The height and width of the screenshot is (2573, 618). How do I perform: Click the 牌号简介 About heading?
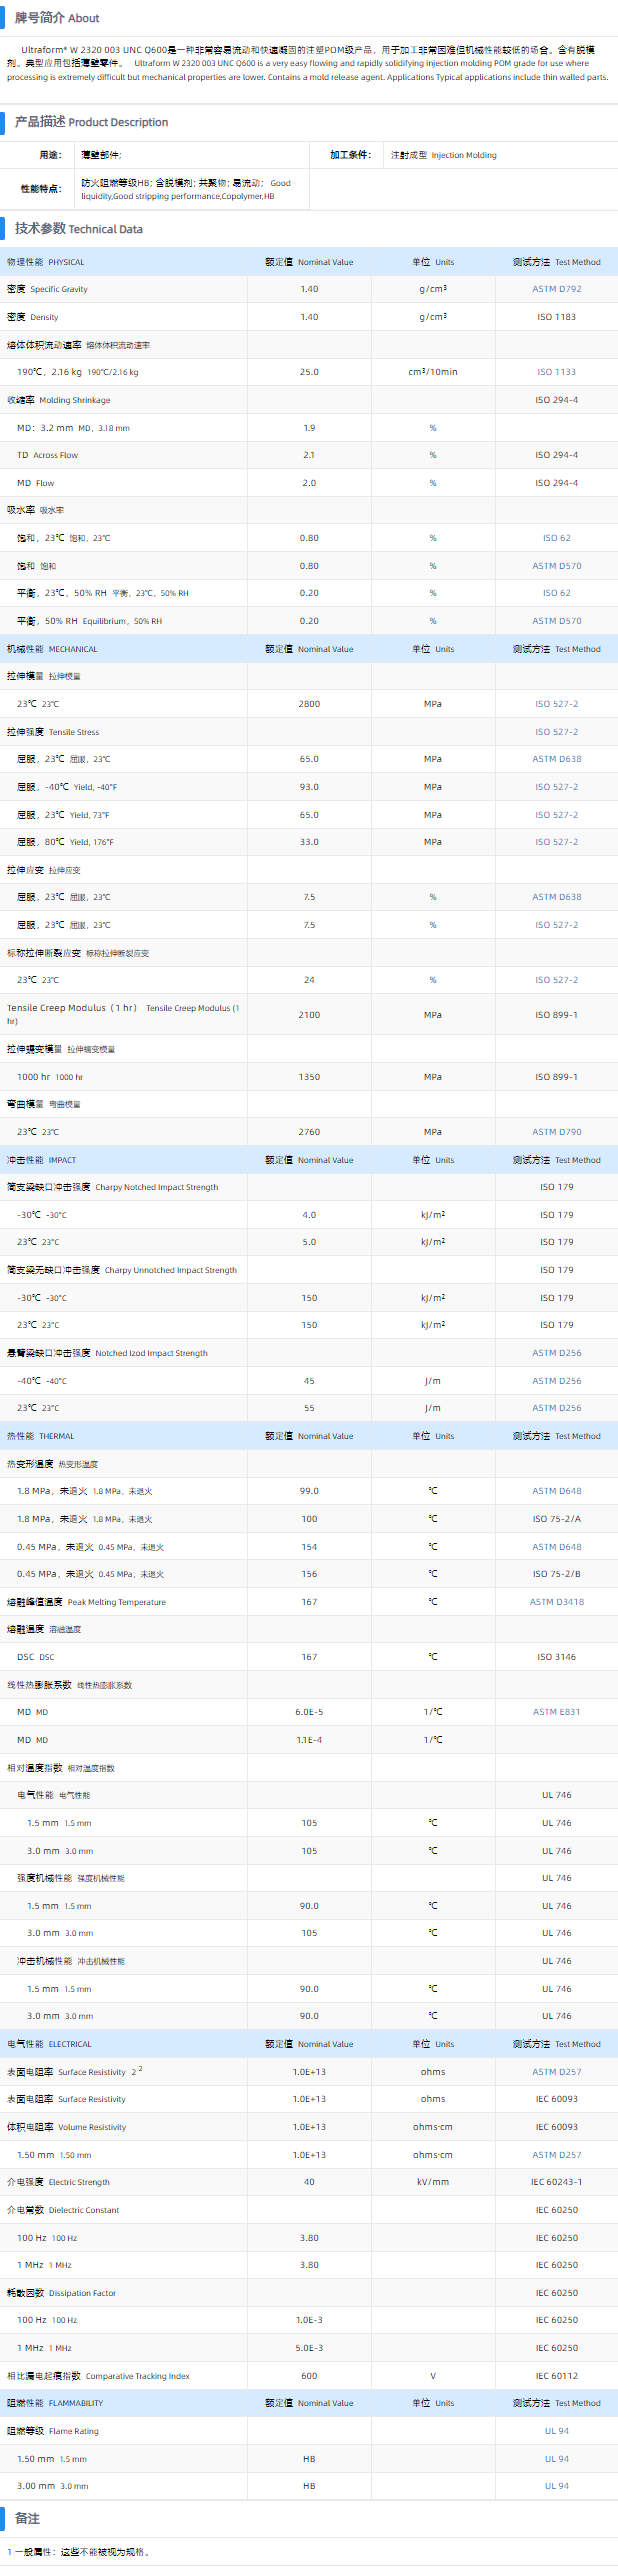click(x=57, y=18)
